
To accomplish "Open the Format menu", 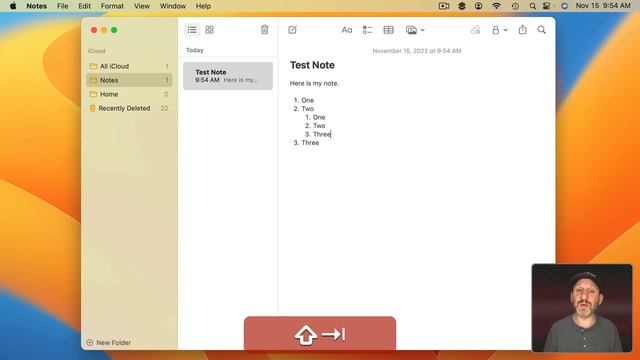I will point(112,6).
